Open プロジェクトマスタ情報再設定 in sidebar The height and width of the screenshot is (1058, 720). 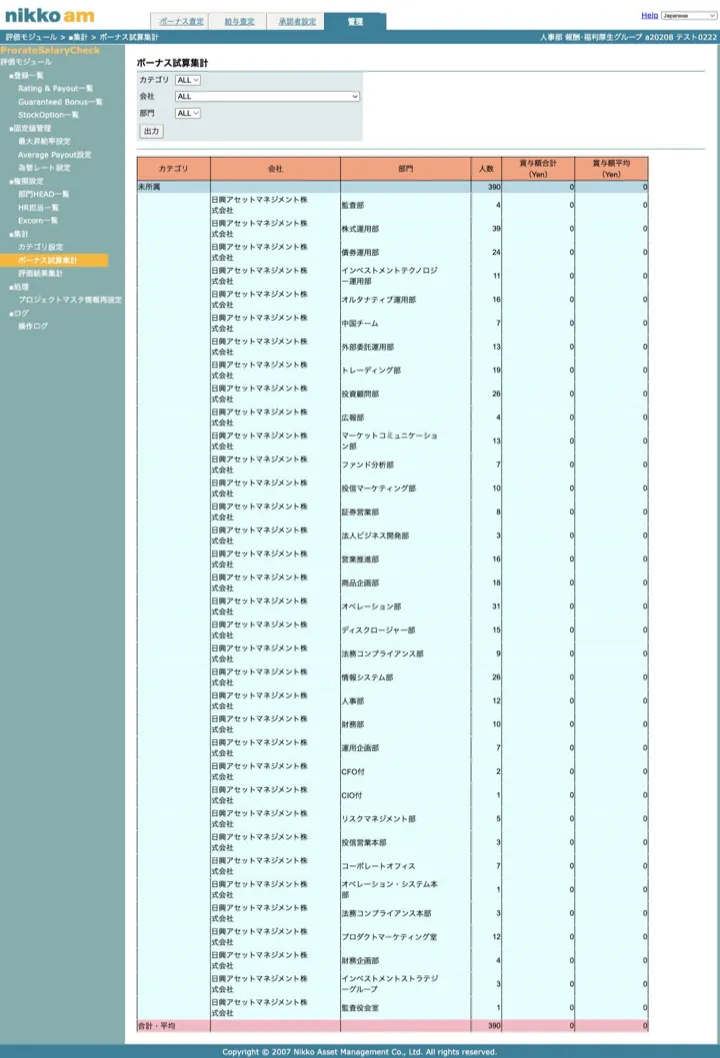point(70,300)
